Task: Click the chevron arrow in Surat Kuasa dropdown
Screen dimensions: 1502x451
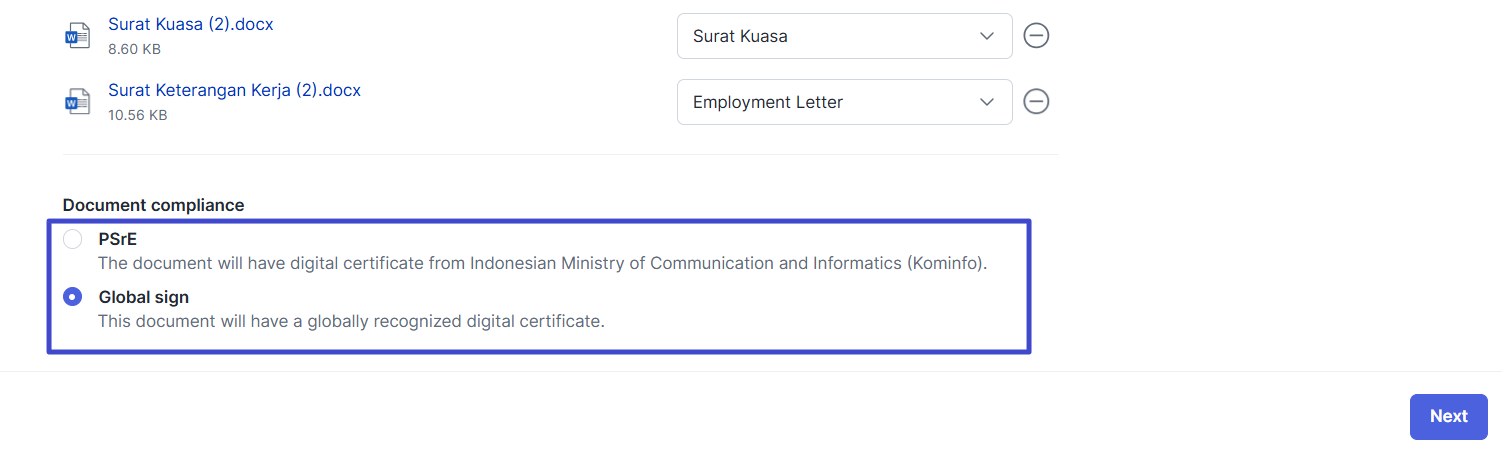Action: click(x=987, y=36)
